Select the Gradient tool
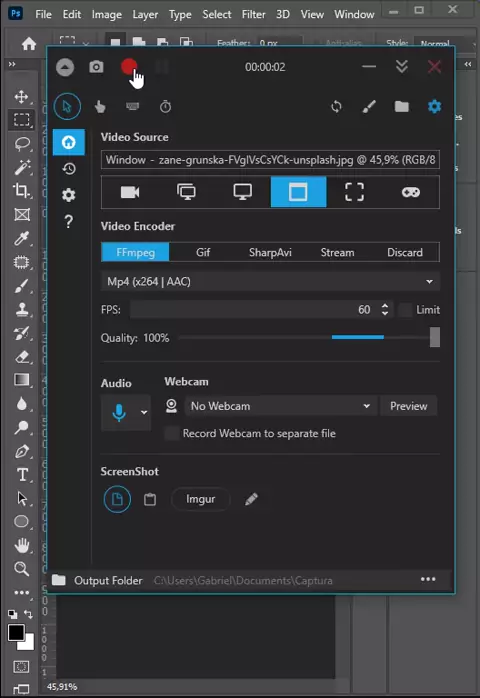Screen dimensions: 480x698 (21, 380)
